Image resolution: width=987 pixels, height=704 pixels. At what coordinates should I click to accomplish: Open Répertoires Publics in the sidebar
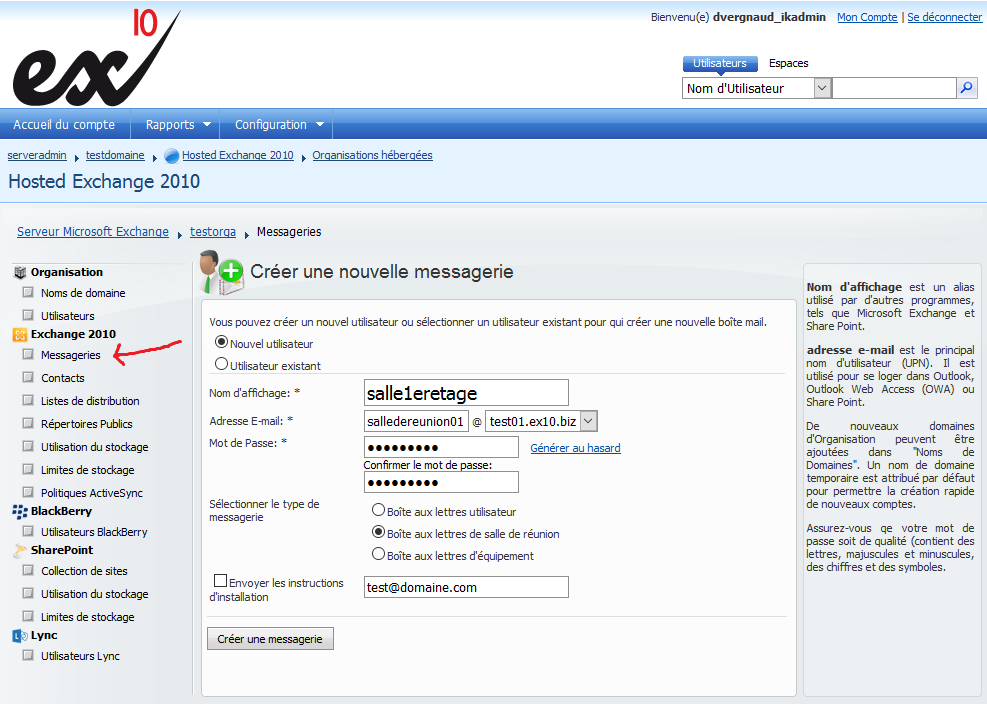(87, 424)
